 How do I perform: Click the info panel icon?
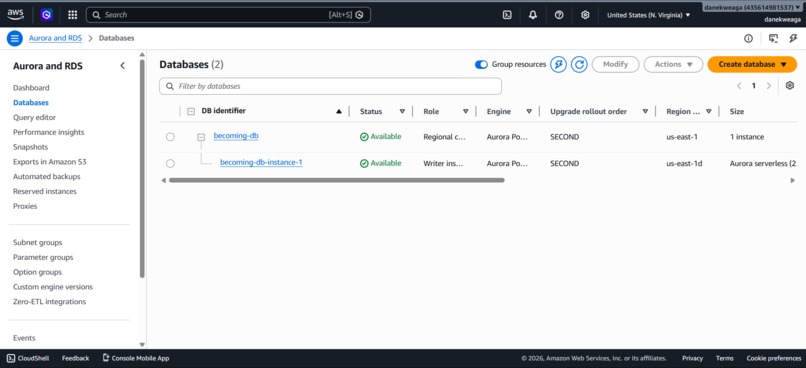point(748,39)
